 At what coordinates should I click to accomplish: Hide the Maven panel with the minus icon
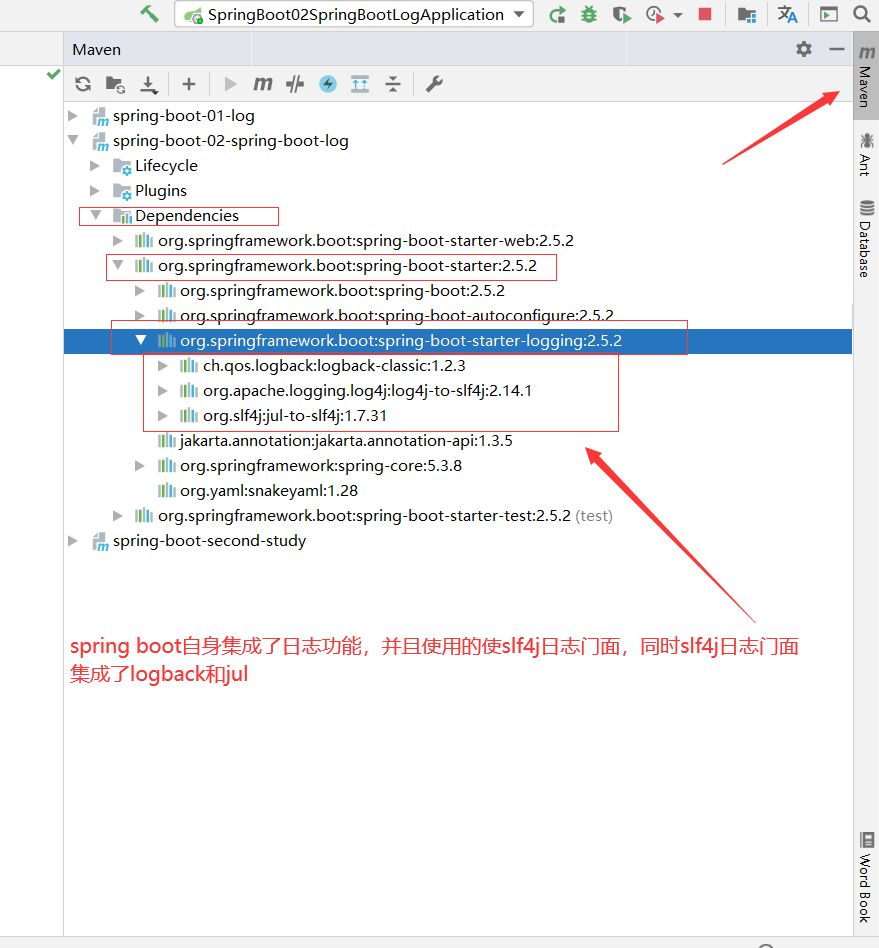(837, 49)
